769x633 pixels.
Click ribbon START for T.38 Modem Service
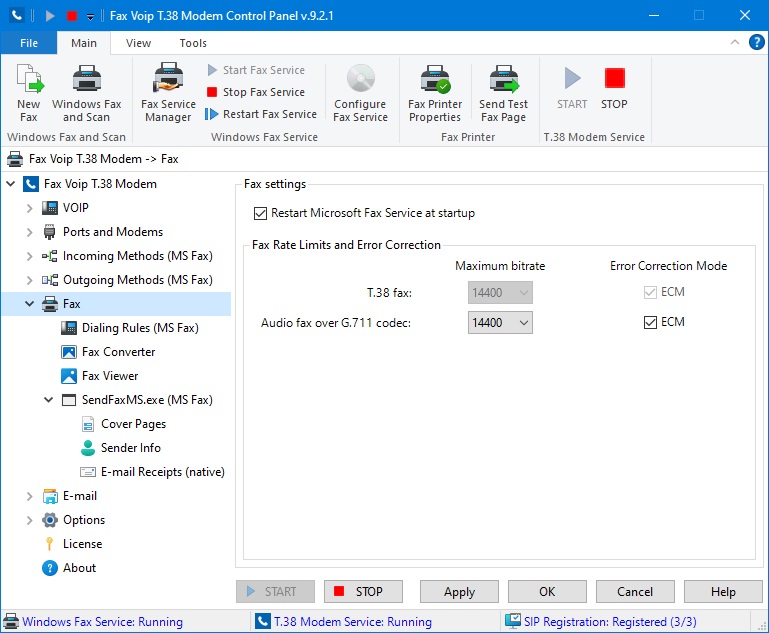pos(572,88)
